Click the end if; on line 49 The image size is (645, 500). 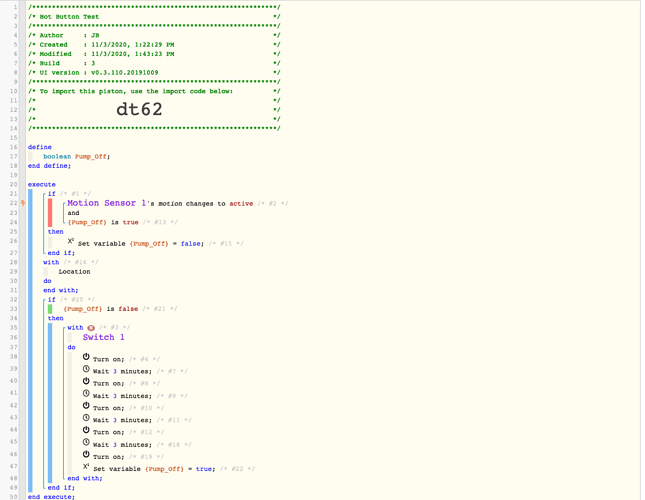click(x=61, y=488)
